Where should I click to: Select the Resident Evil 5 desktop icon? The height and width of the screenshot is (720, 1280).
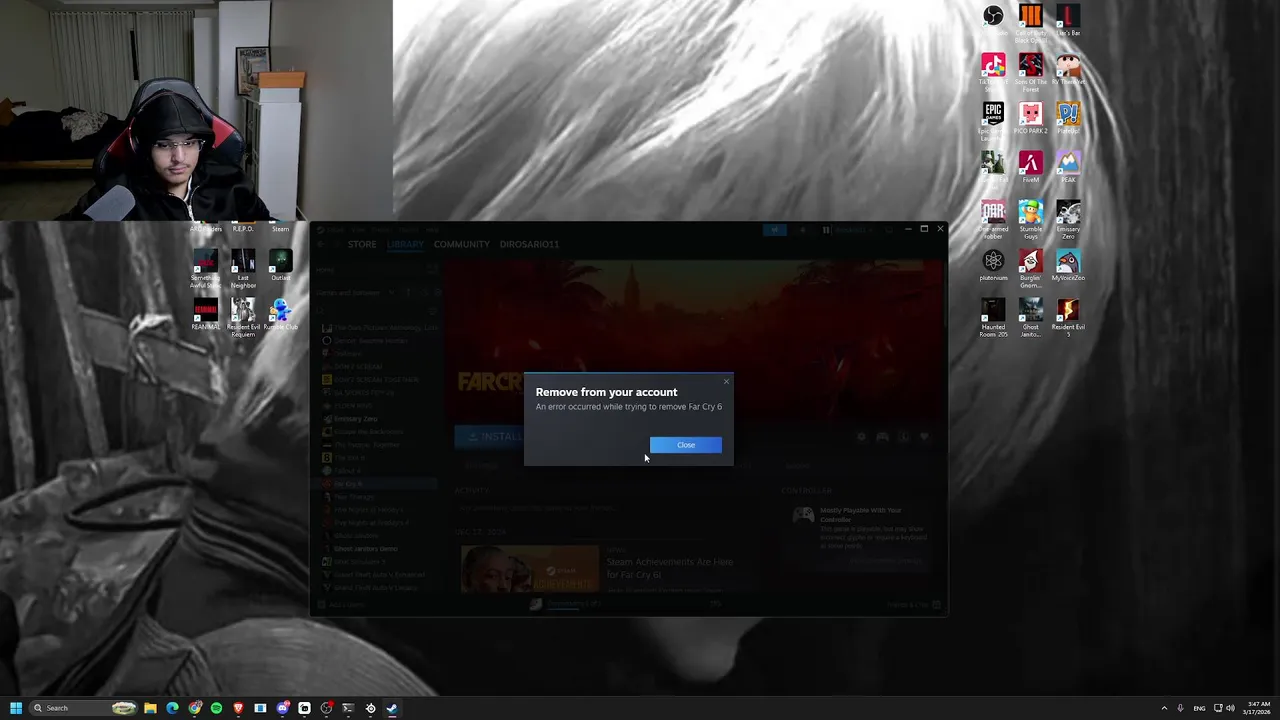click(1068, 317)
